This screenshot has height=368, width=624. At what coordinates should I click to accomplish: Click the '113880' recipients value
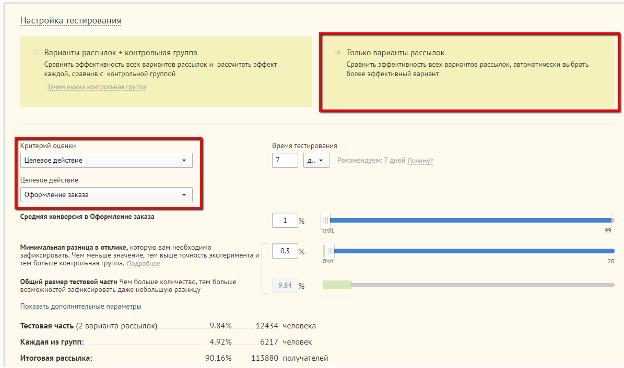(265, 358)
